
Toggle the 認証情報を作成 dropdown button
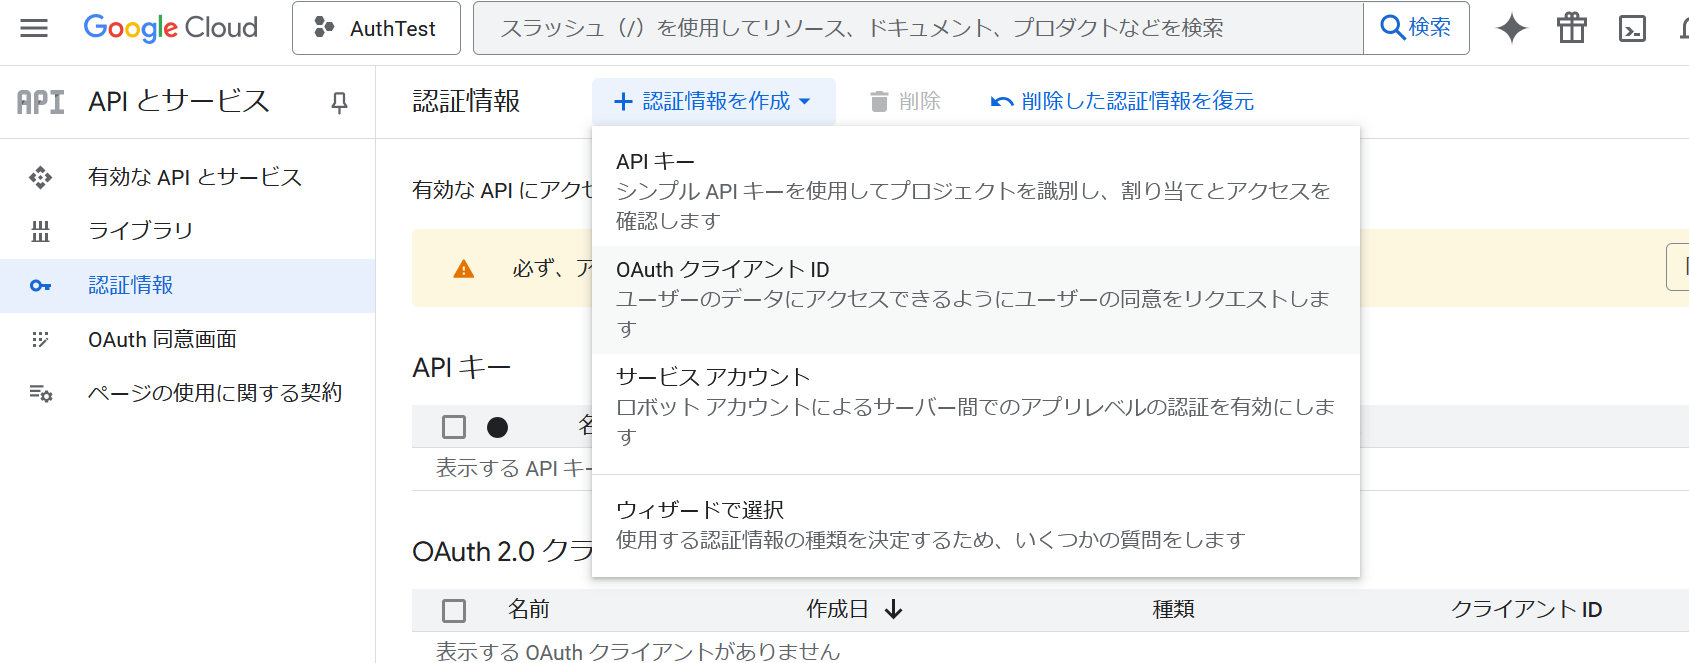click(x=713, y=101)
